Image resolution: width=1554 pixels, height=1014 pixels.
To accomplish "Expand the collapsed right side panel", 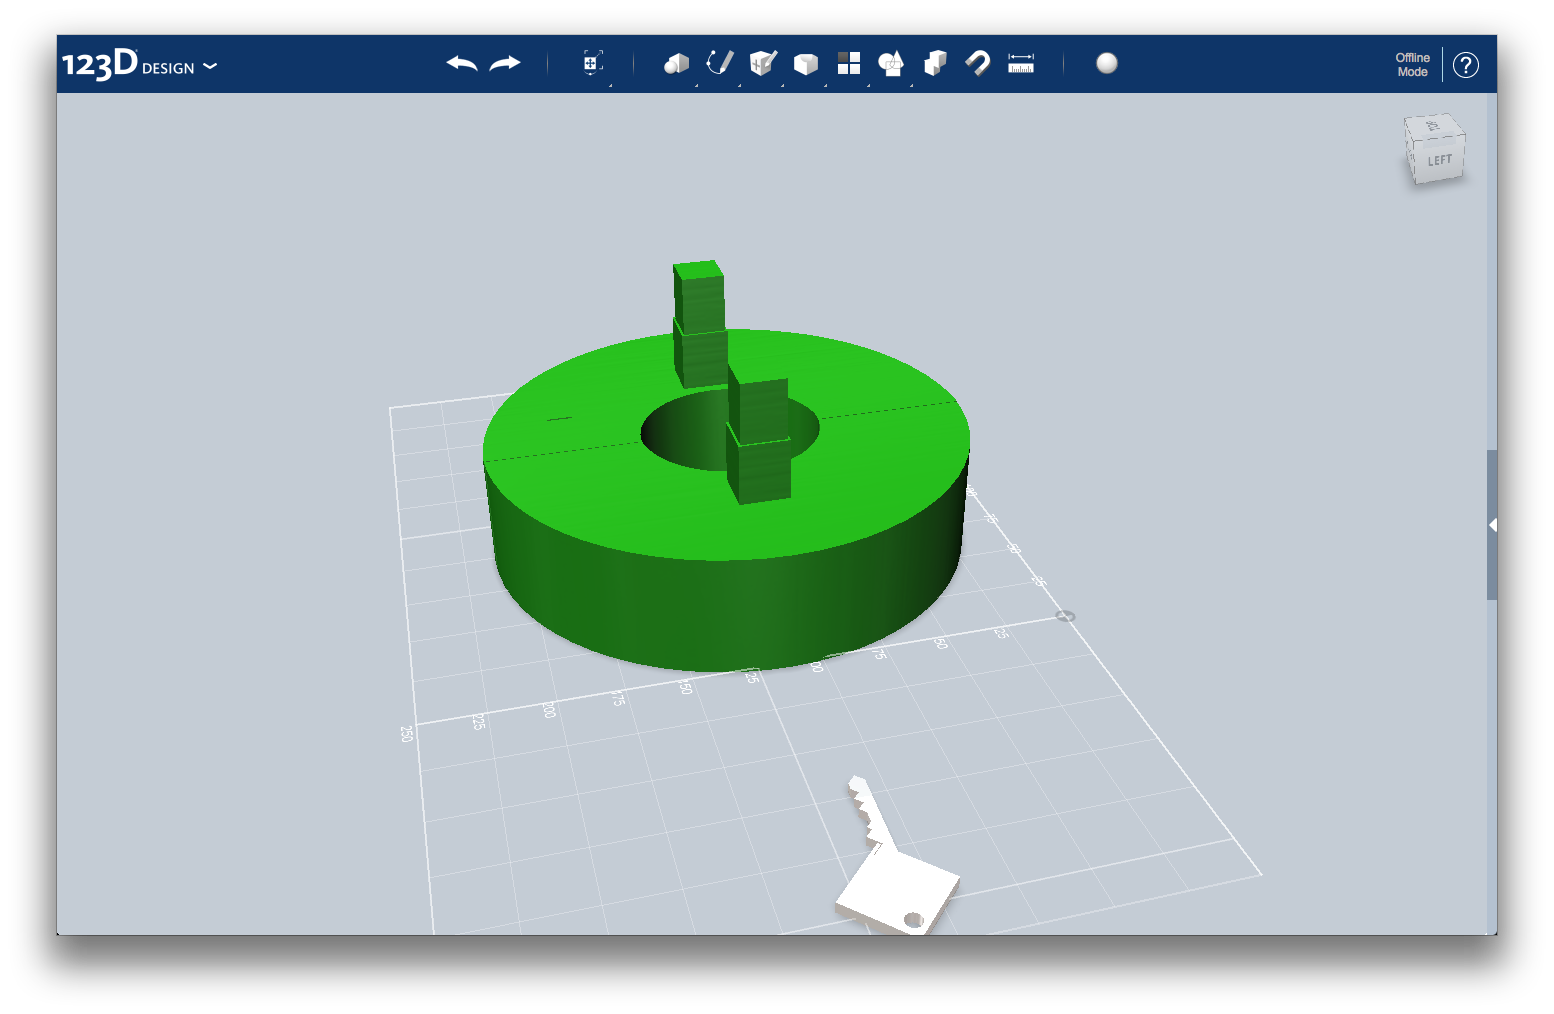I will 1492,525.
